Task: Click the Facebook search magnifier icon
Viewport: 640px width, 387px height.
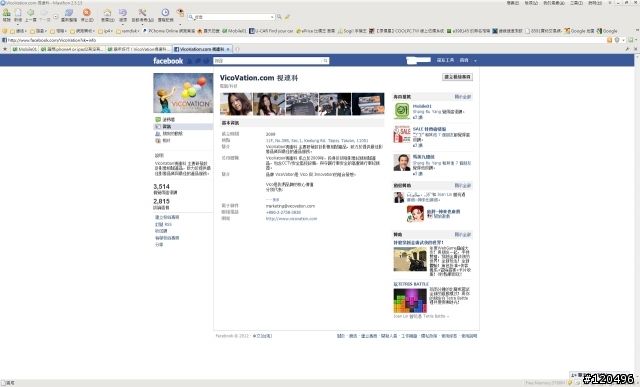Action: pos(325,61)
